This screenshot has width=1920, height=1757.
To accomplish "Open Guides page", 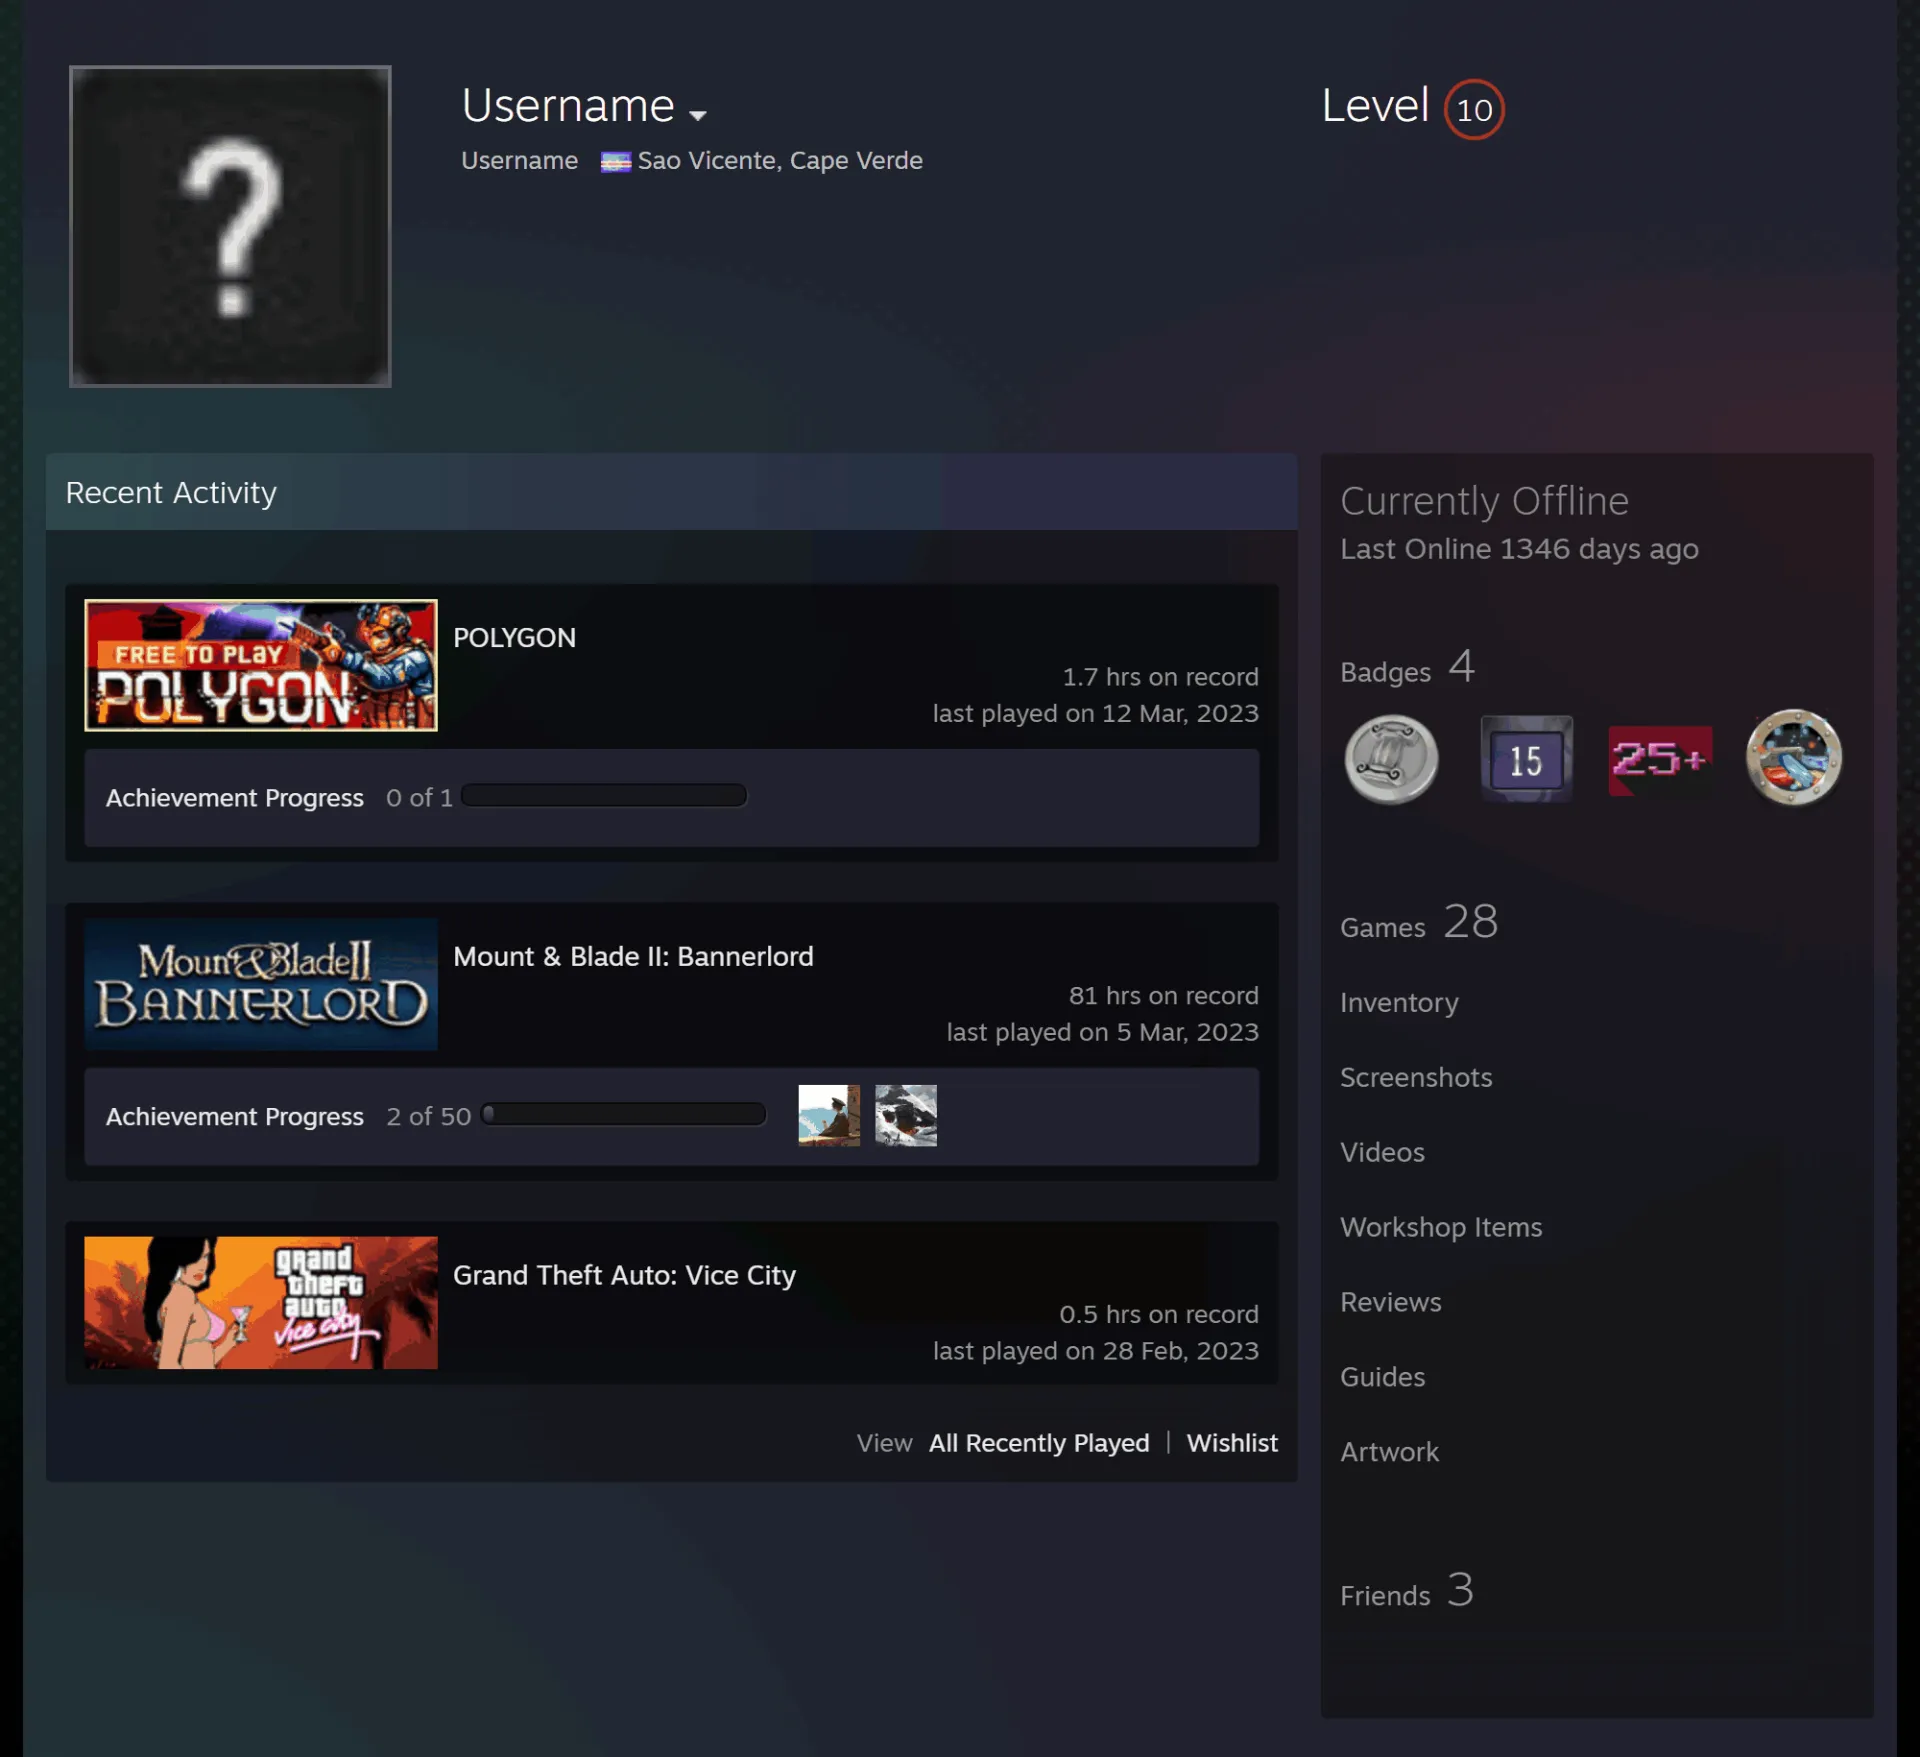I will click(1382, 1377).
